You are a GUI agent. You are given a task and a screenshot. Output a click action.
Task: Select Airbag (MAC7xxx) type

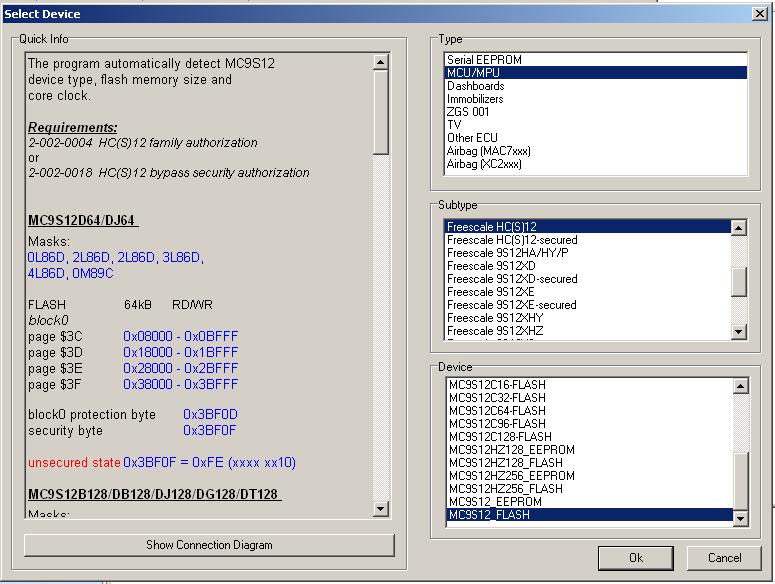(596, 151)
